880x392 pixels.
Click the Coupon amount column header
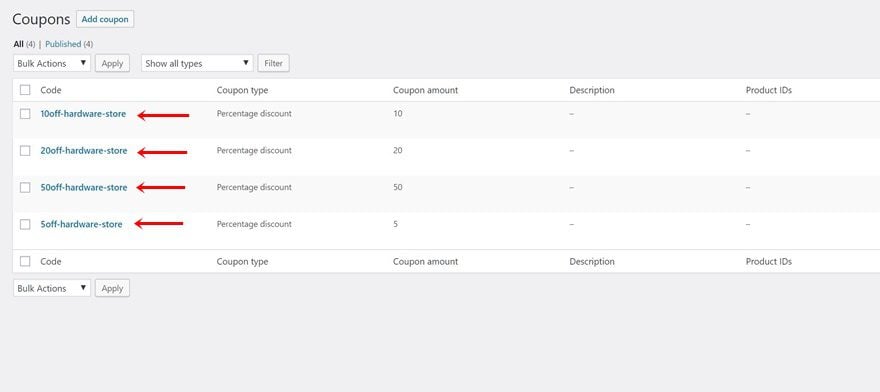click(425, 90)
